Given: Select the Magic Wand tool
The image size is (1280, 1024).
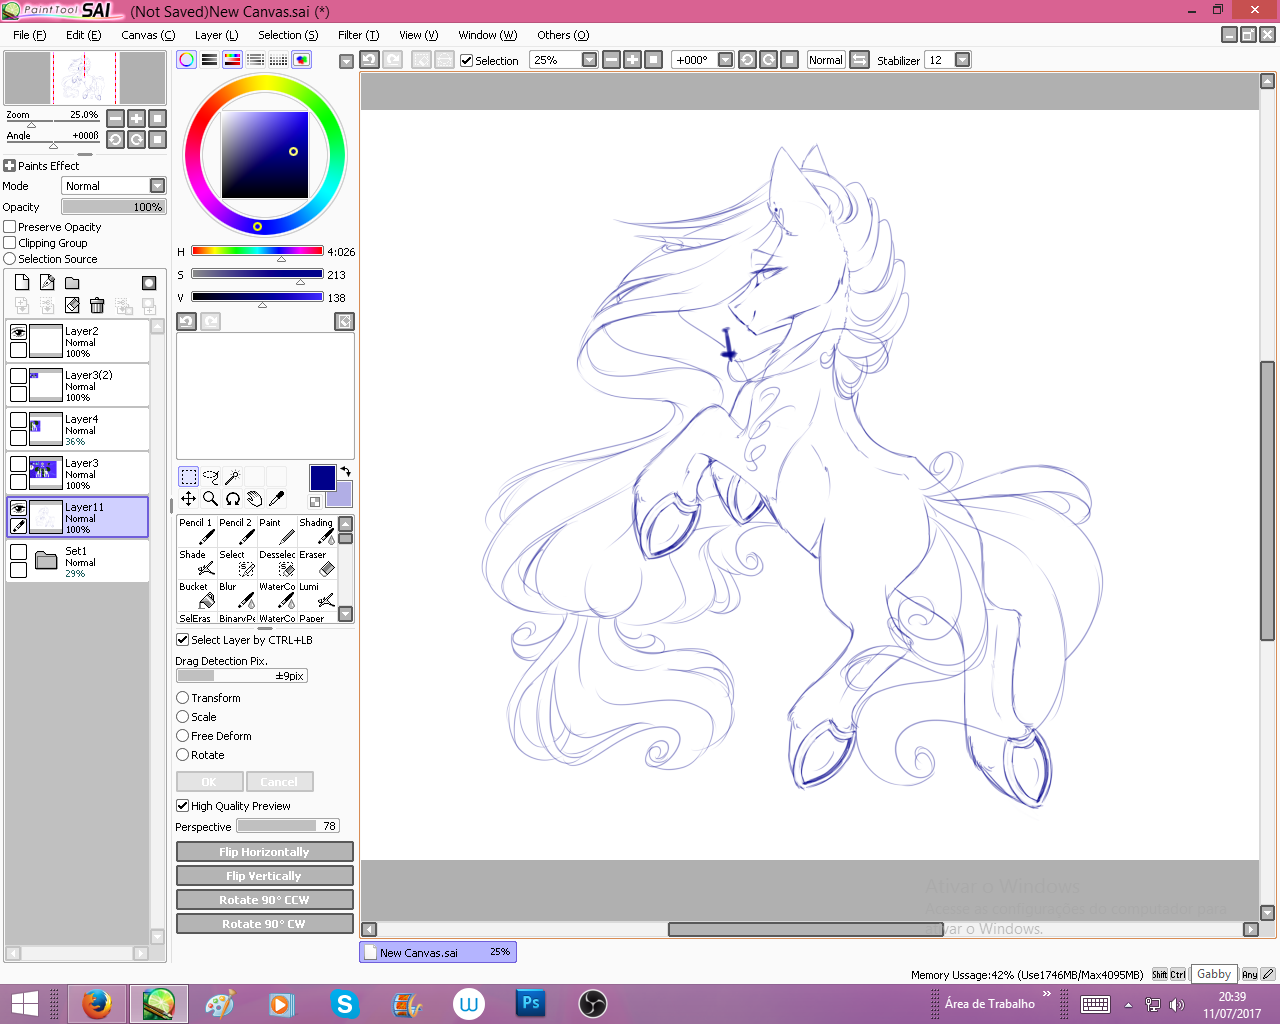Looking at the screenshot, I should [232, 477].
